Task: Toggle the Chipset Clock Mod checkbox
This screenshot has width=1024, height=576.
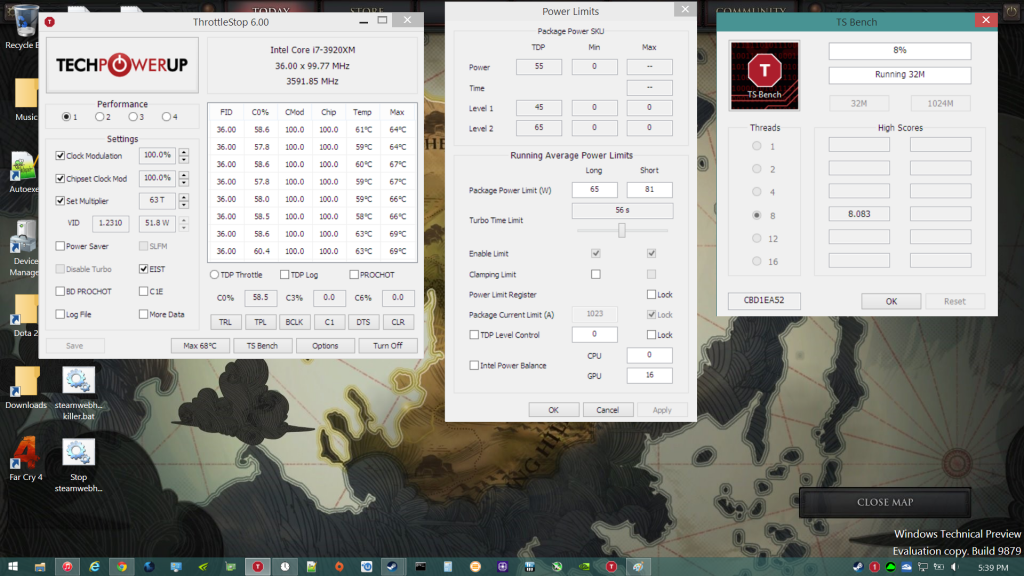Action: tap(60, 178)
